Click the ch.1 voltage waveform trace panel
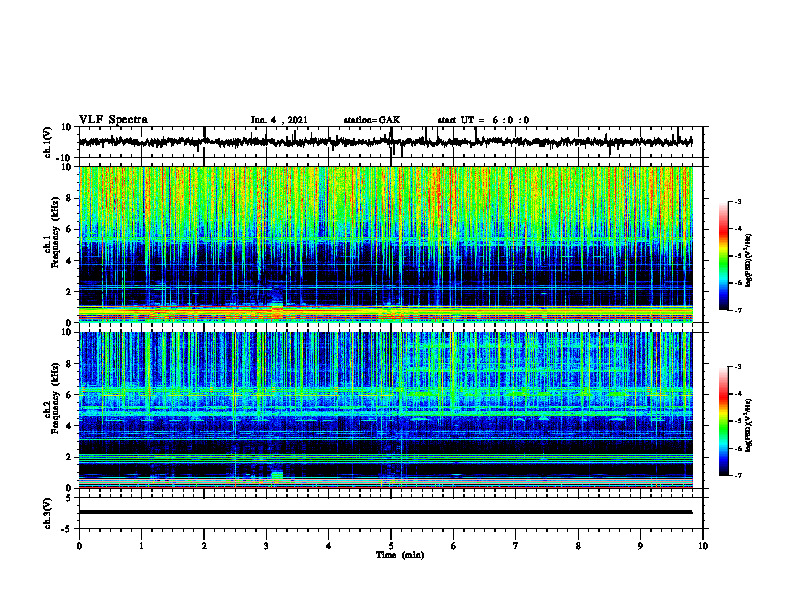This screenshot has width=792, height=612. 391,142
